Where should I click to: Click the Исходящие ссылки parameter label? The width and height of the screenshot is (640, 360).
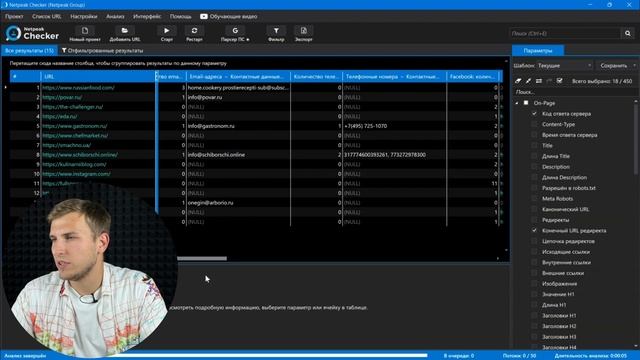coord(566,252)
